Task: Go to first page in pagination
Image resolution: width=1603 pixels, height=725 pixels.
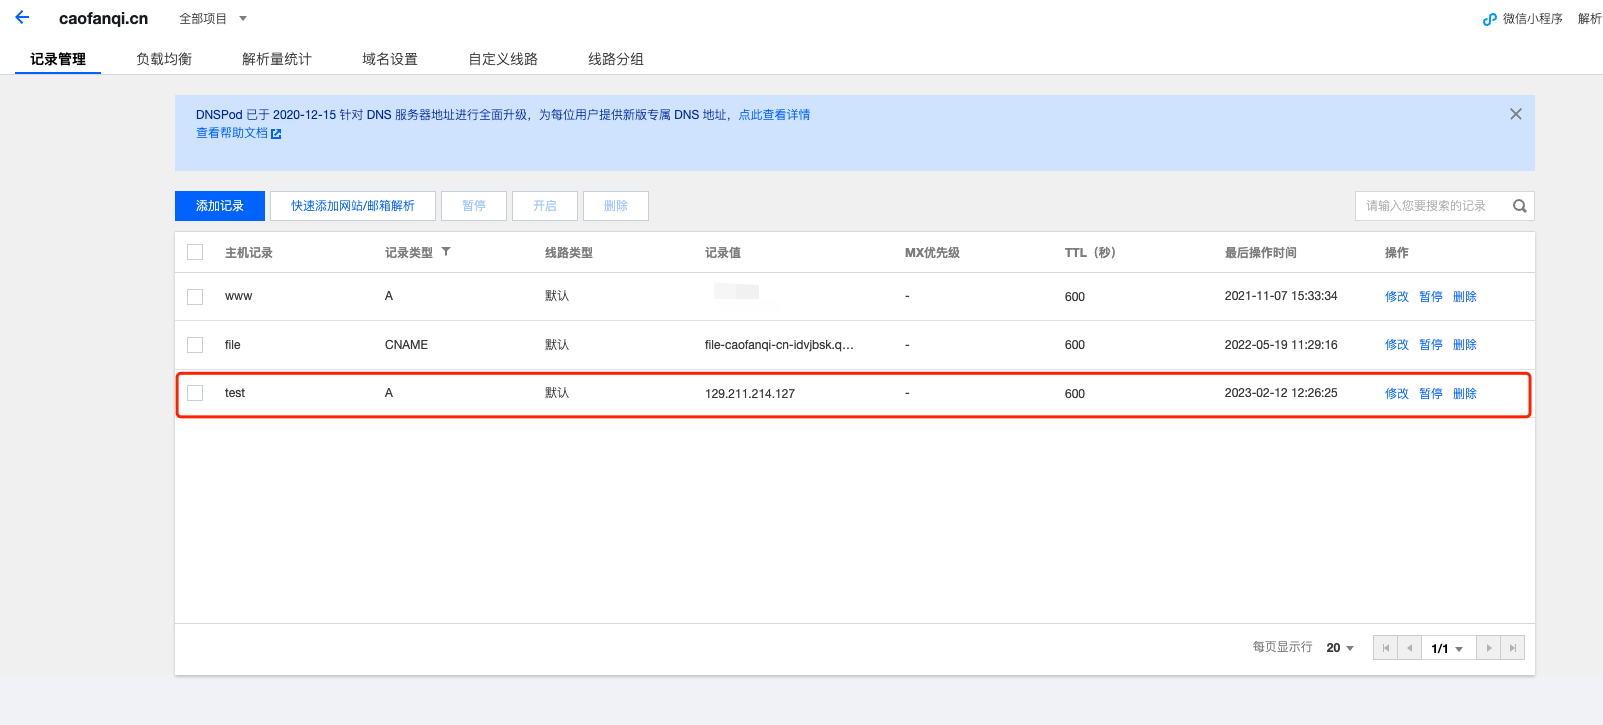Action: pos(1385,648)
